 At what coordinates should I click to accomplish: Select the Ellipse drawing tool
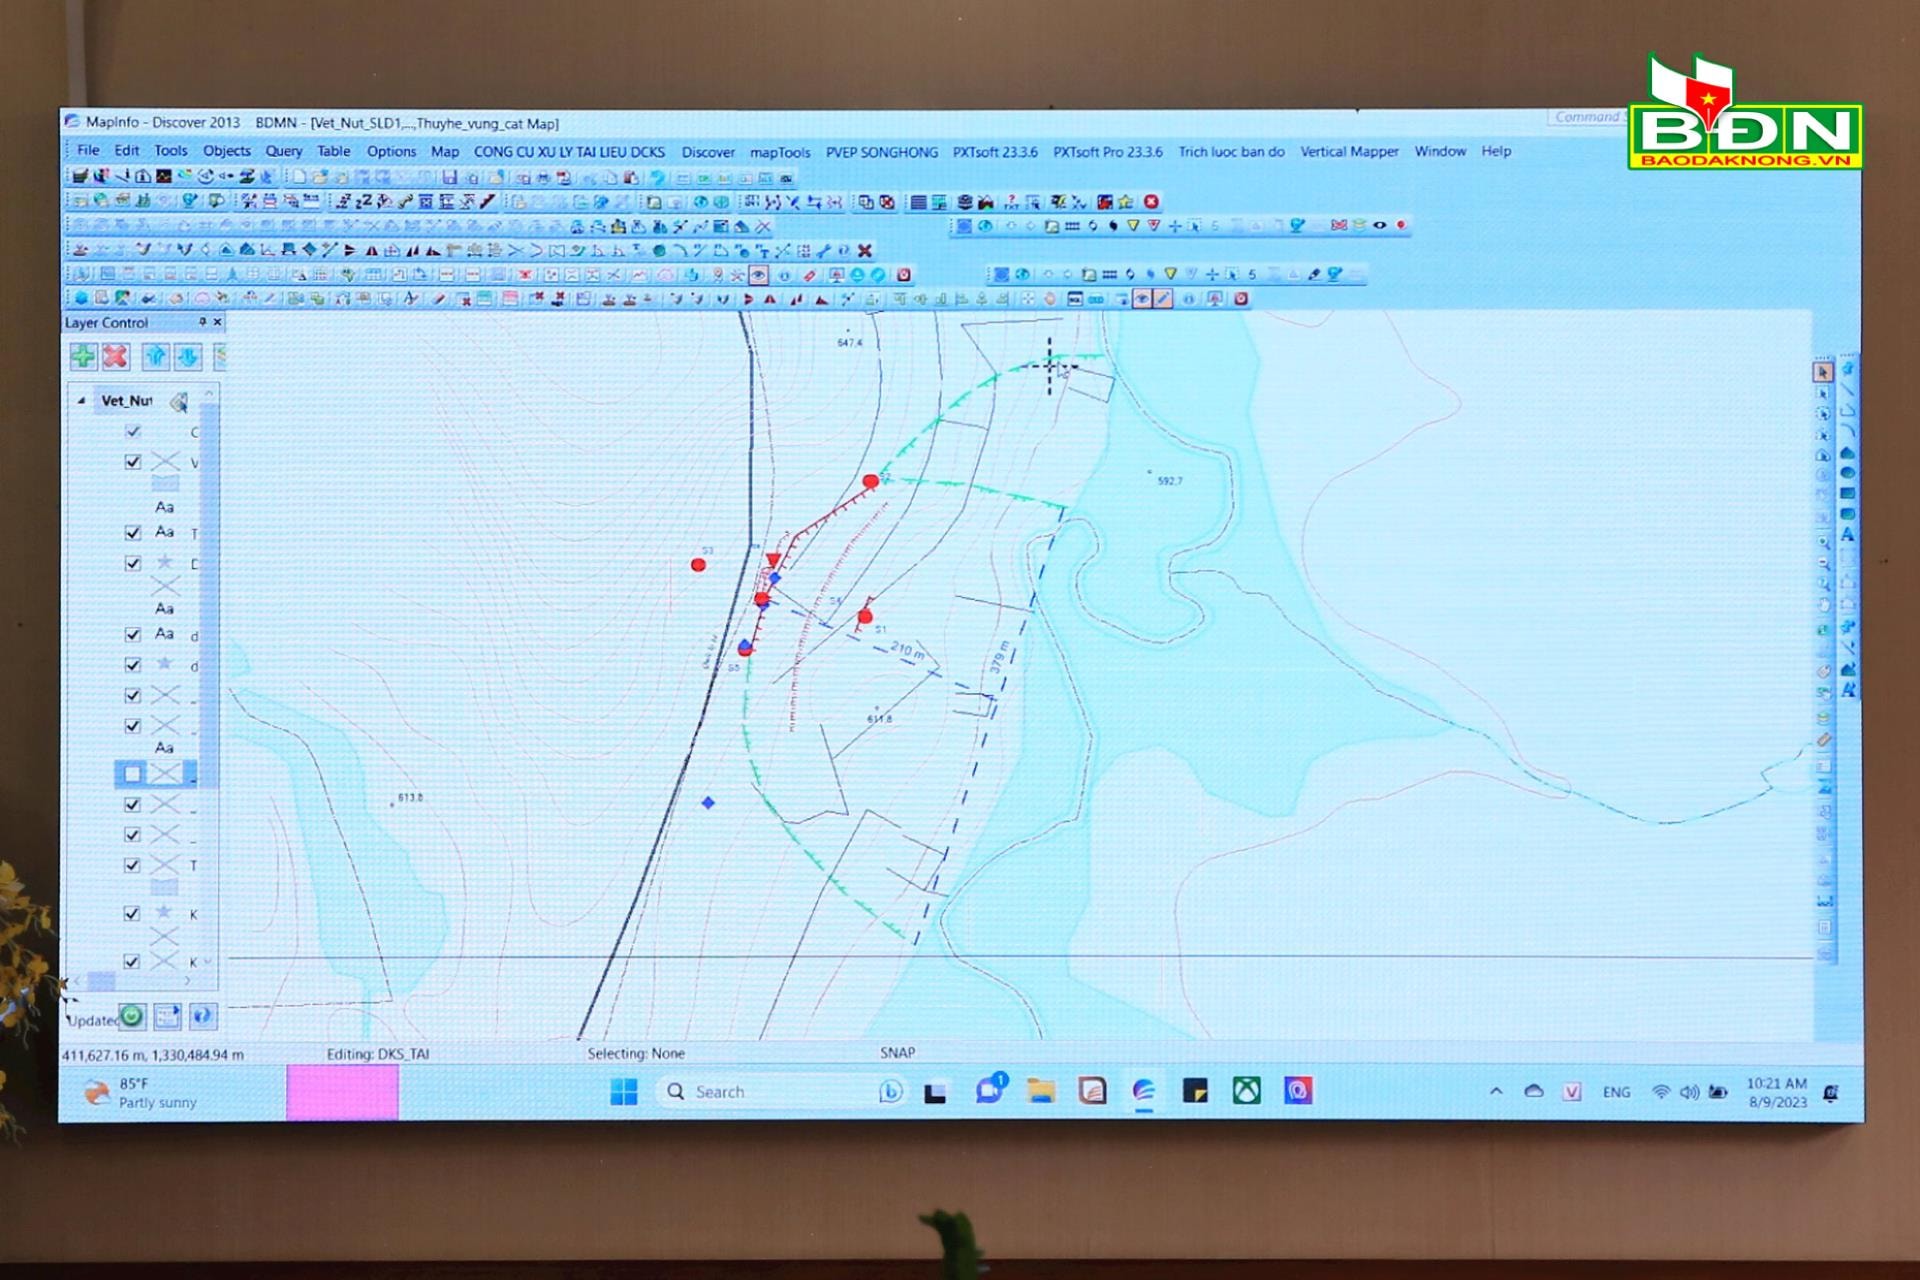[x=1847, y=473]
